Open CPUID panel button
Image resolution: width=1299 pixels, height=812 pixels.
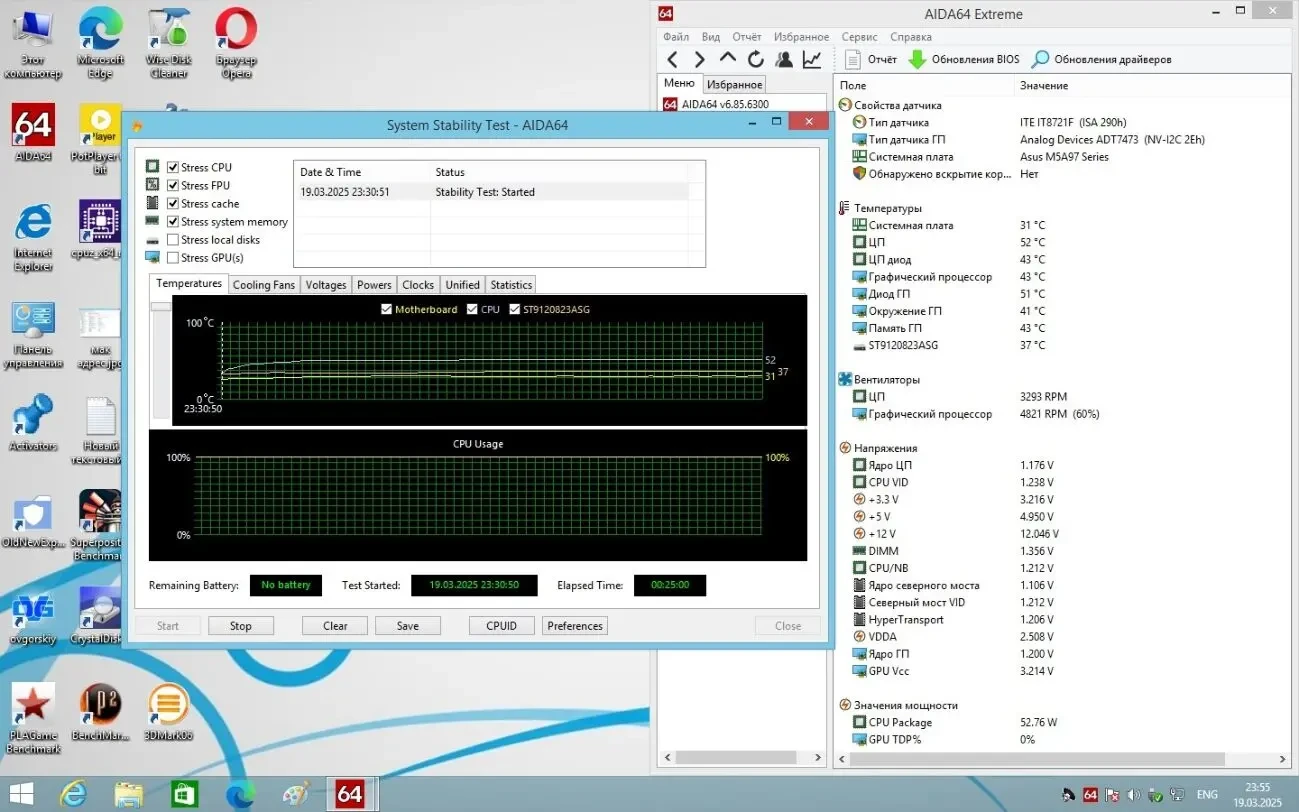coord(502,626)
